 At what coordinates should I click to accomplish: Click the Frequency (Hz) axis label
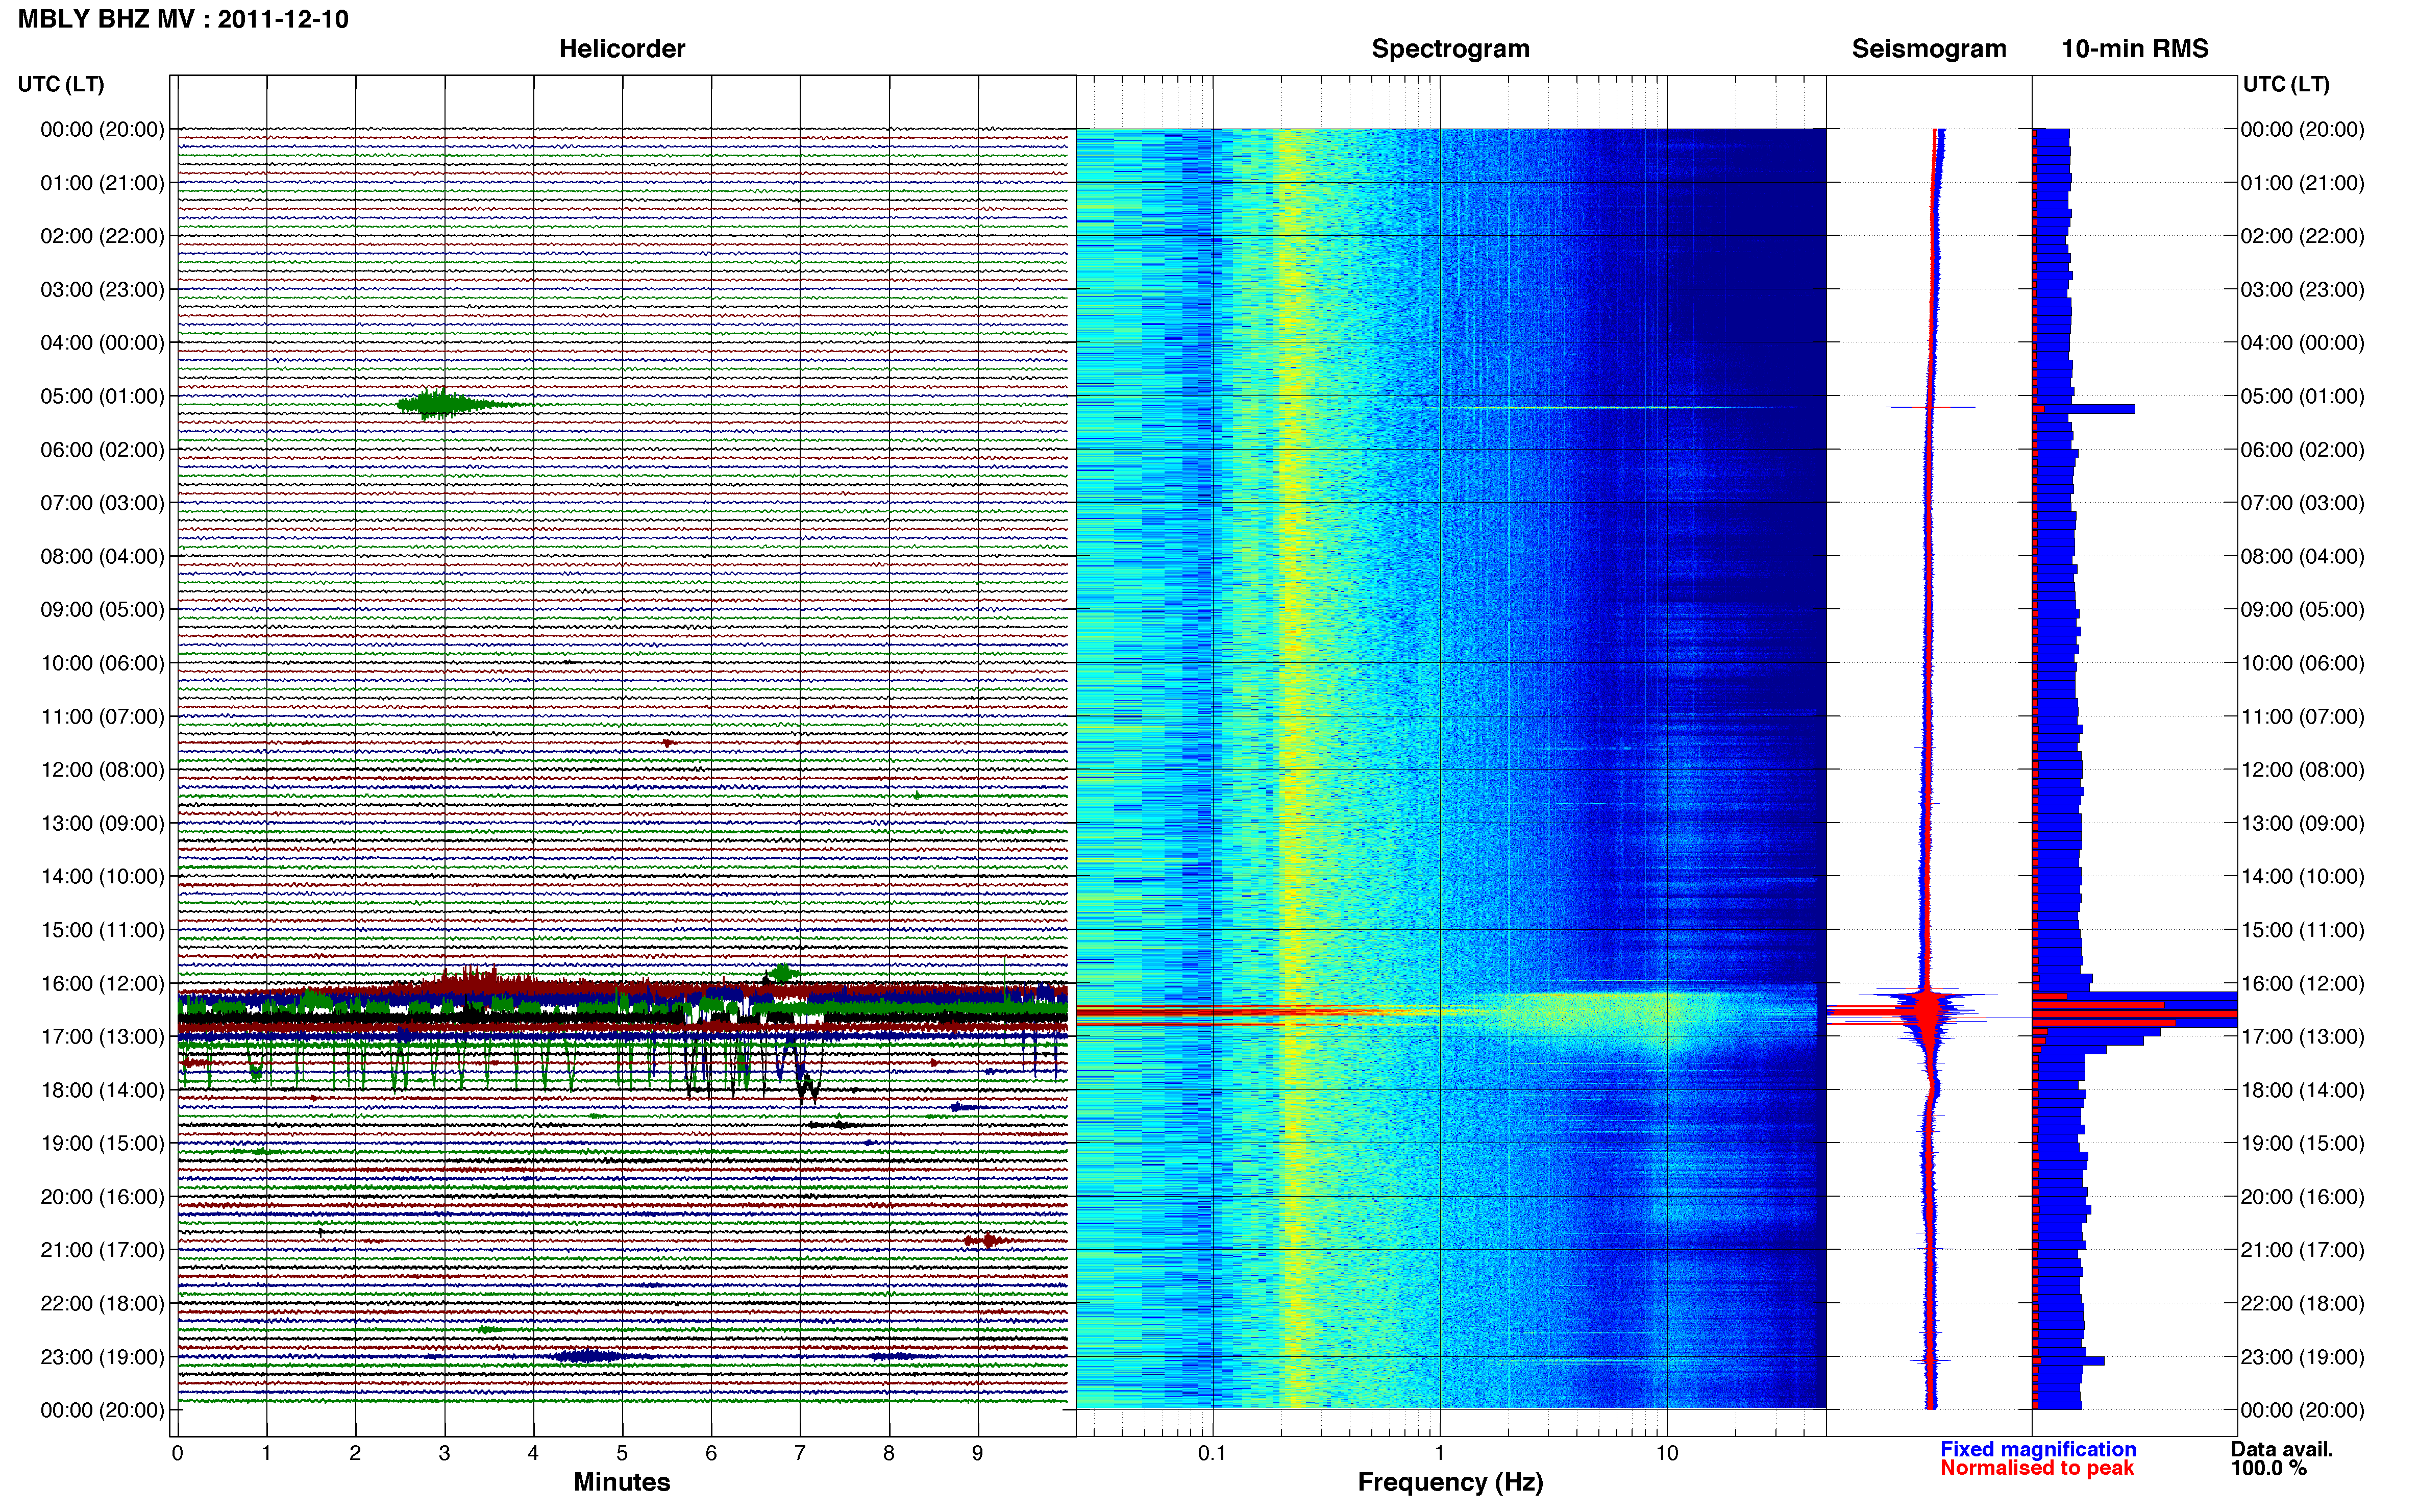(x=1450, y=1482)
